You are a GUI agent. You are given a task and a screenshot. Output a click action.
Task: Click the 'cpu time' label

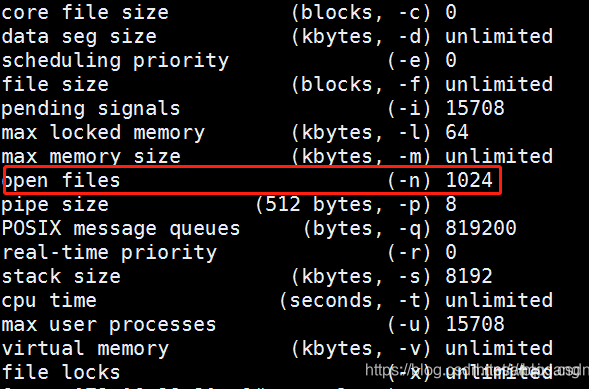coord(49,302)
